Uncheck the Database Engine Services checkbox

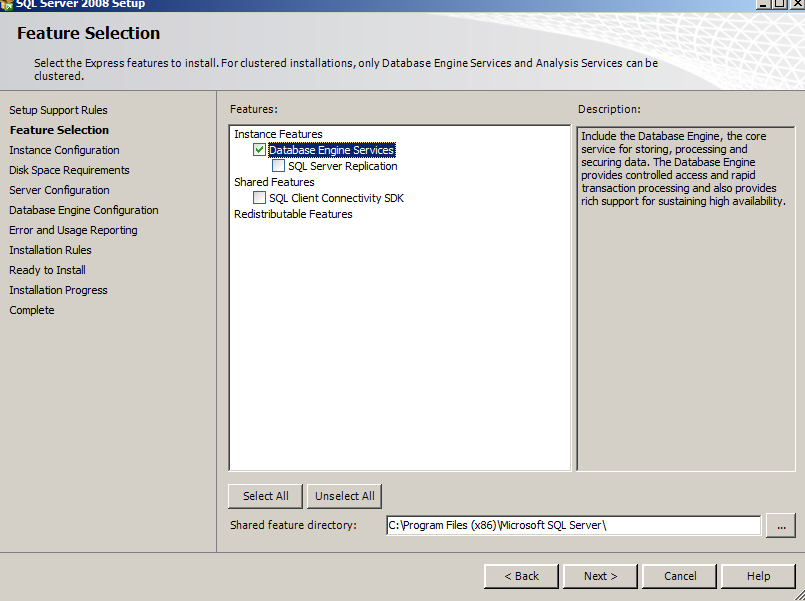pyautogui.click(x=260, y=150)
